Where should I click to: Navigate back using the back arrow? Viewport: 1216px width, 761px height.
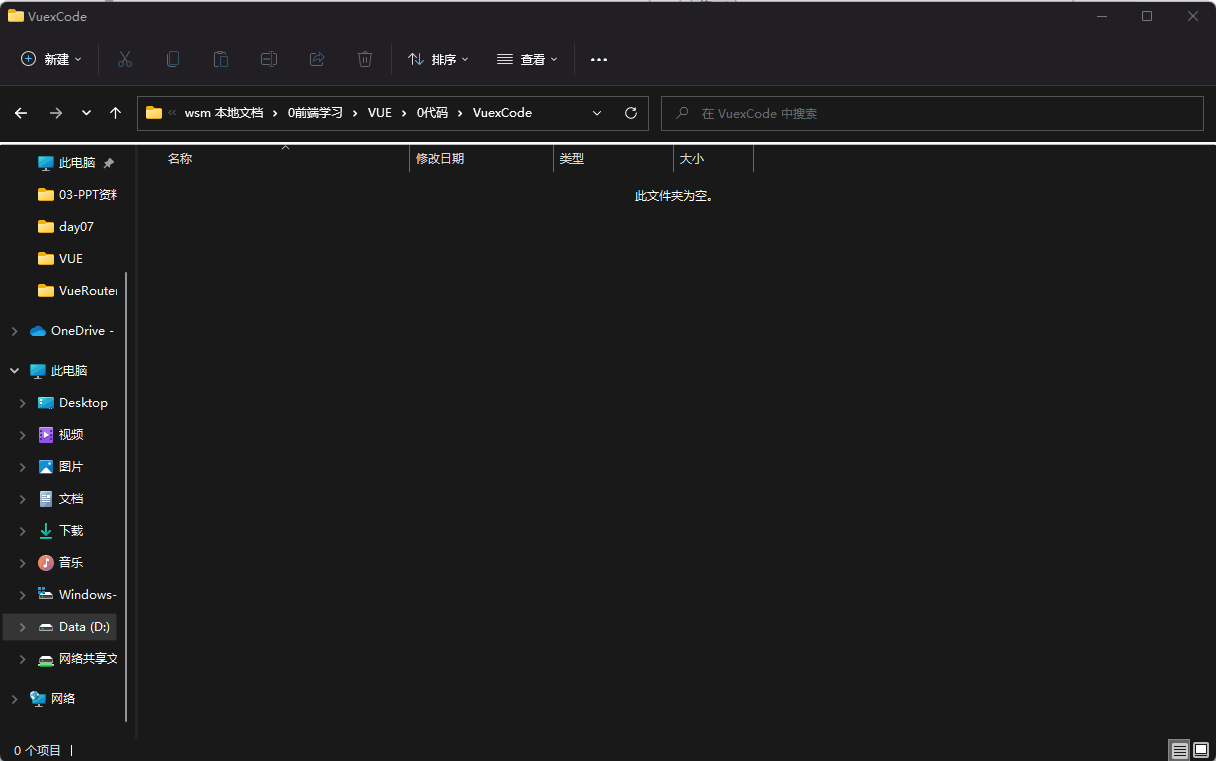(x=20, y=113)
